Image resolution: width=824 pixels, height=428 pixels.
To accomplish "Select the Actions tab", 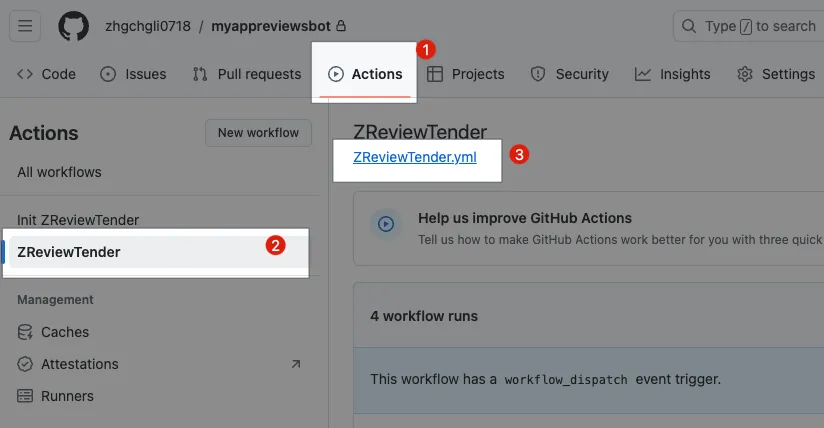I will pyautogui.click(x=365, y=74).
